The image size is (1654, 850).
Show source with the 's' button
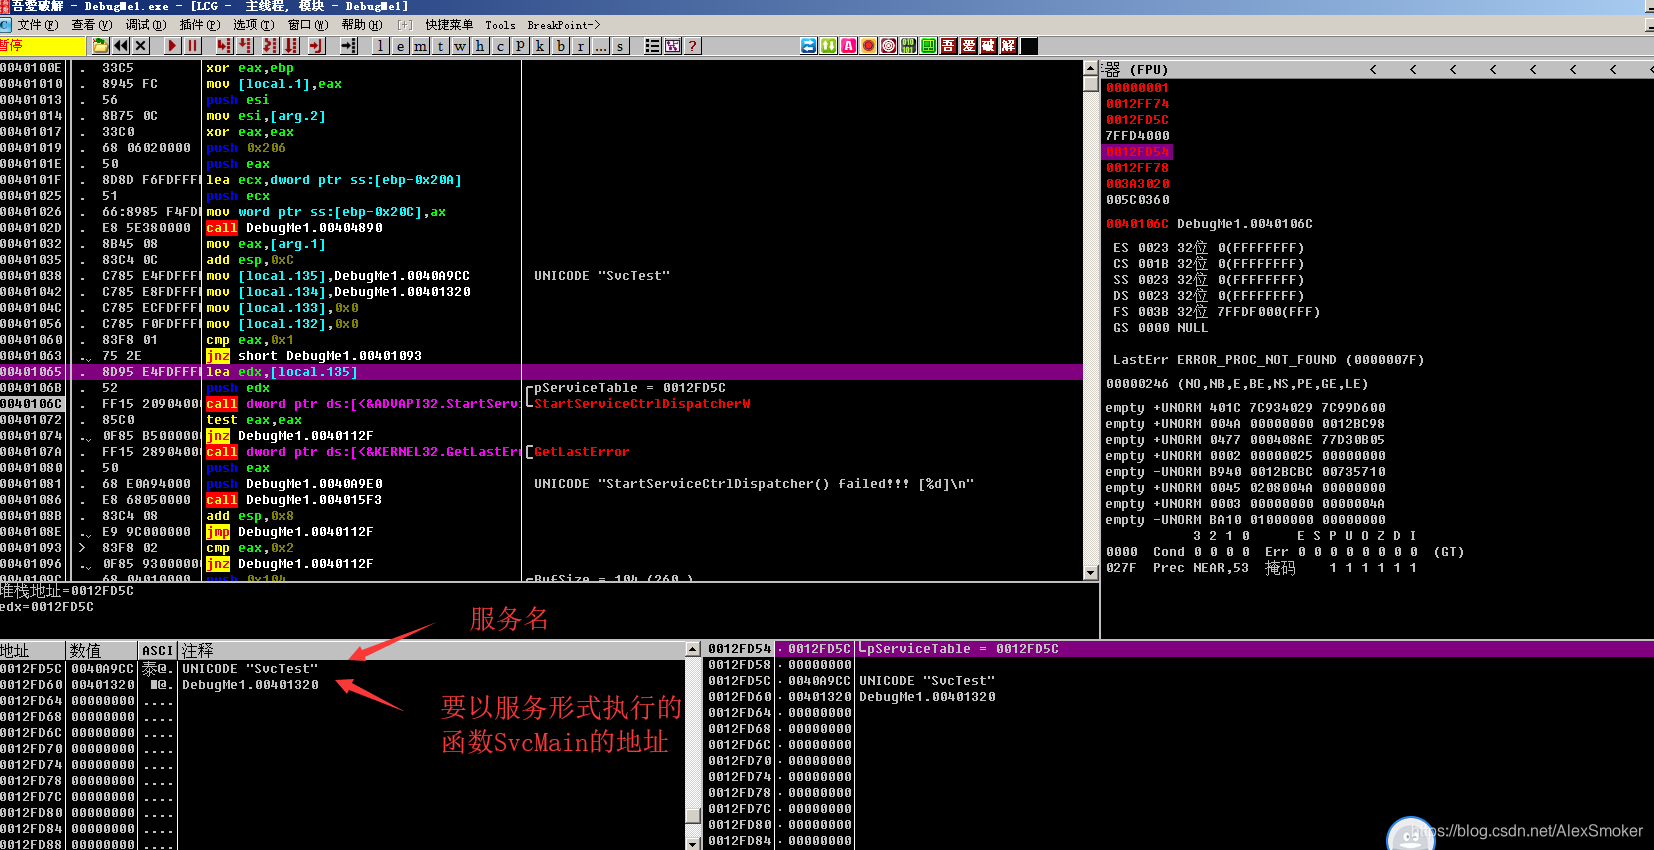tap(621, 45)
